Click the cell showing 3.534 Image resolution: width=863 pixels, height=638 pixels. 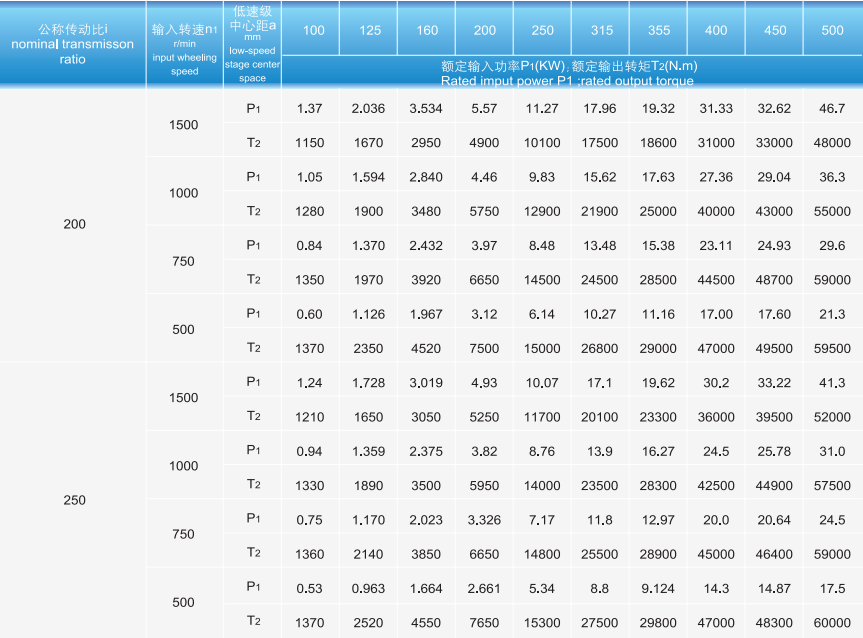point(426,108)
